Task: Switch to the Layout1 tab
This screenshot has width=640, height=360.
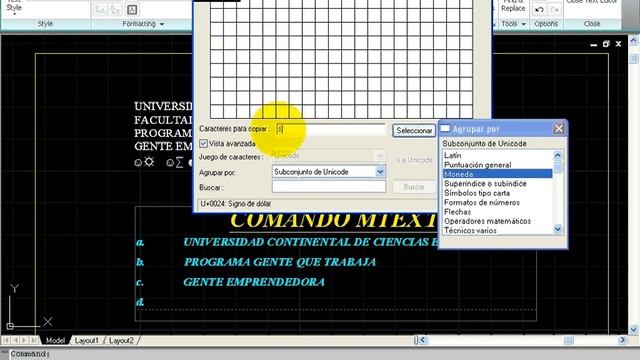Action: [87, 340]
